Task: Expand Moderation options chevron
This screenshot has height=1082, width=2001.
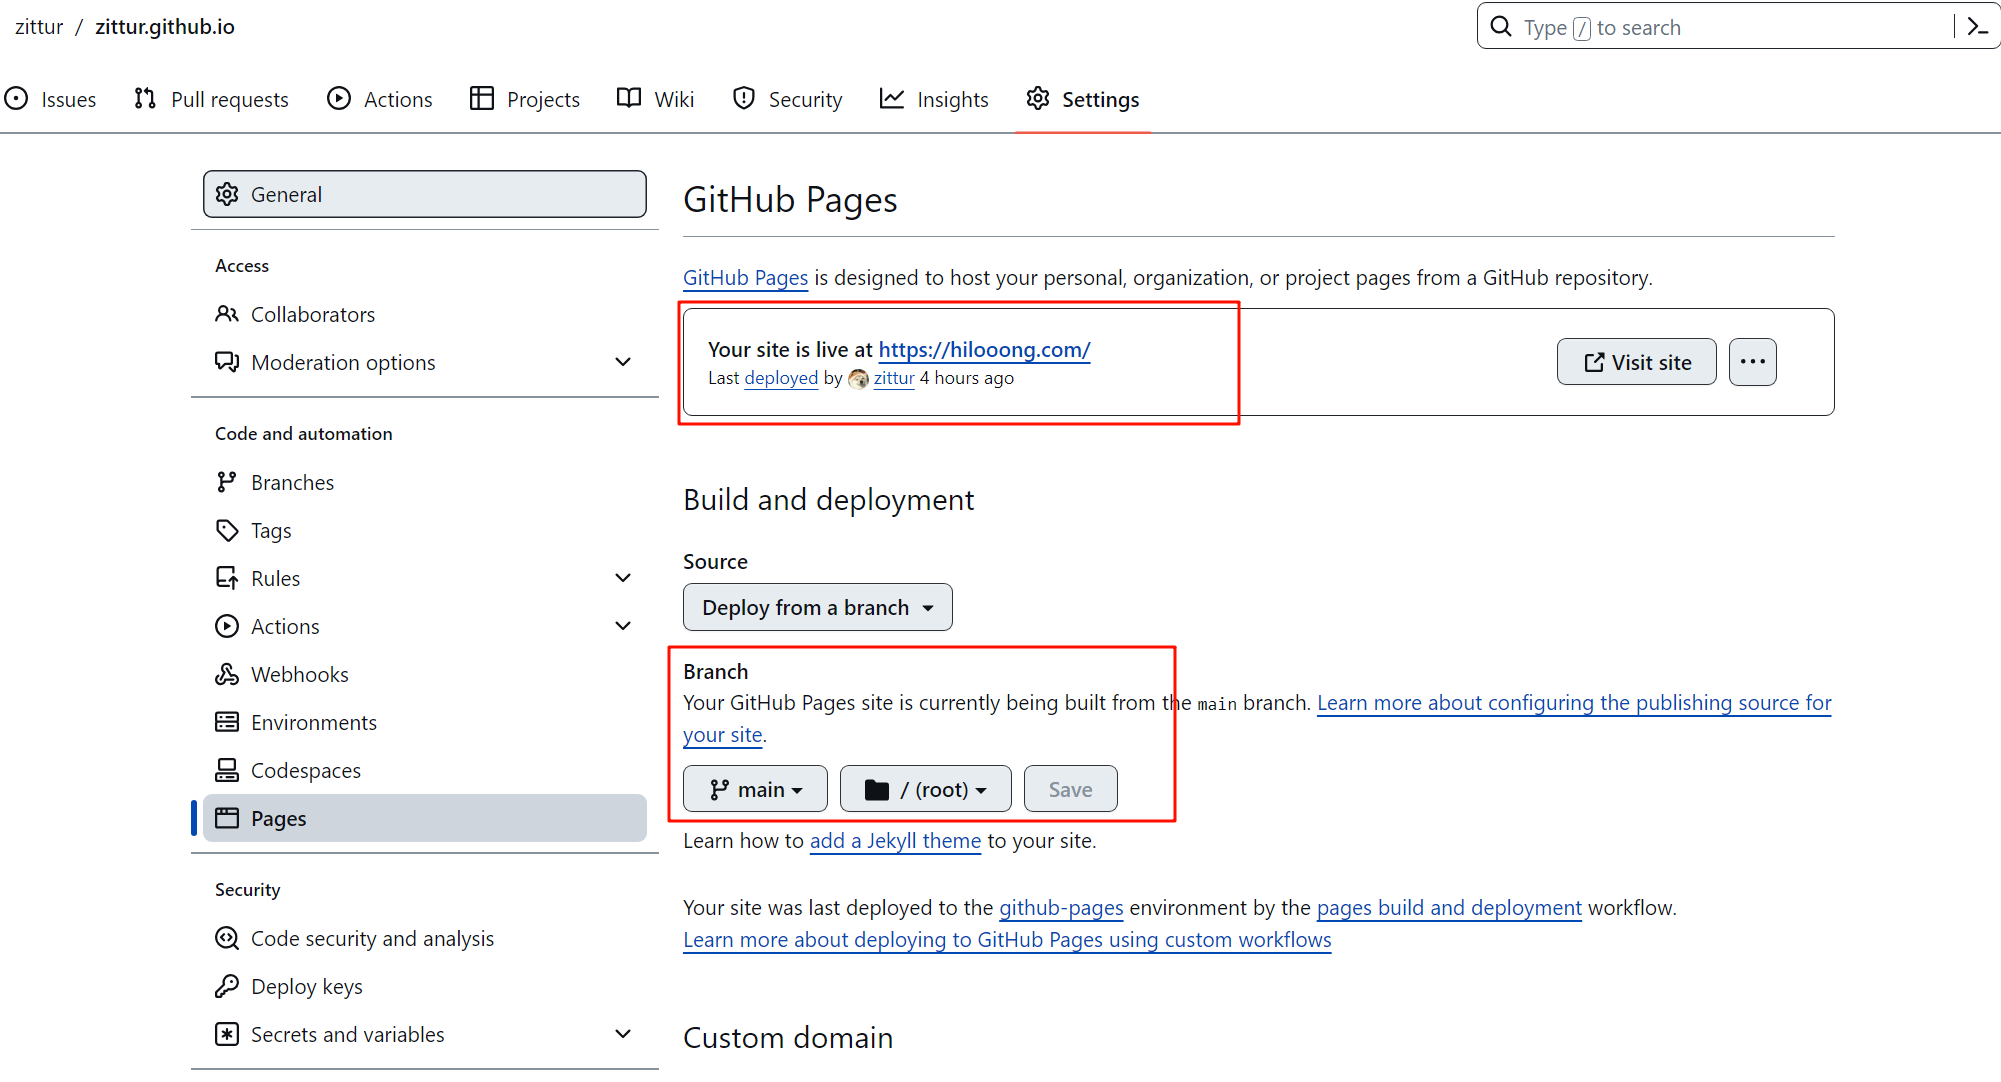Action: (x=623, y=362)
